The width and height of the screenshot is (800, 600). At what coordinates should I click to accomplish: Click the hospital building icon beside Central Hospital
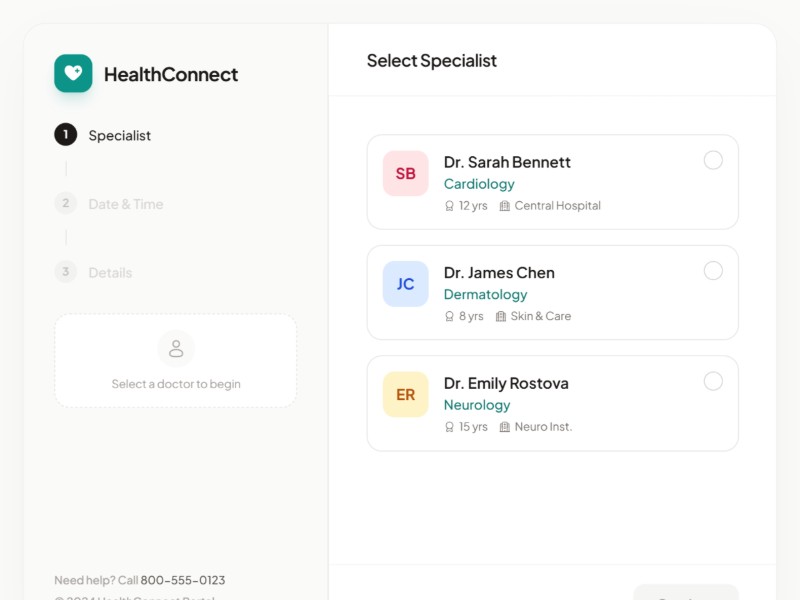(504, 206)
